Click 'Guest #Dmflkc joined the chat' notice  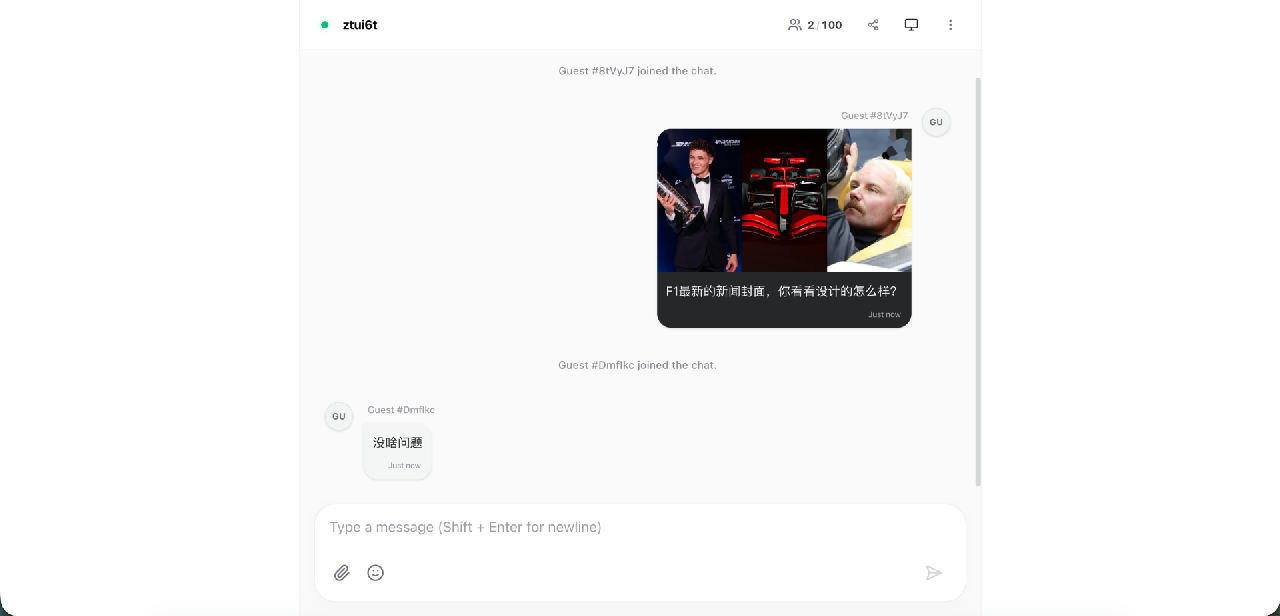(x=637, y=365)
